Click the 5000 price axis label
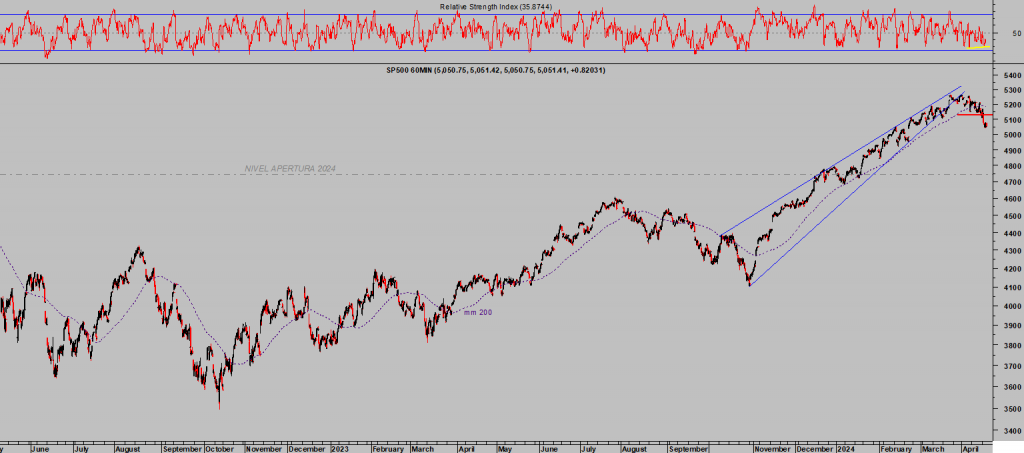 click(1011, 135)
